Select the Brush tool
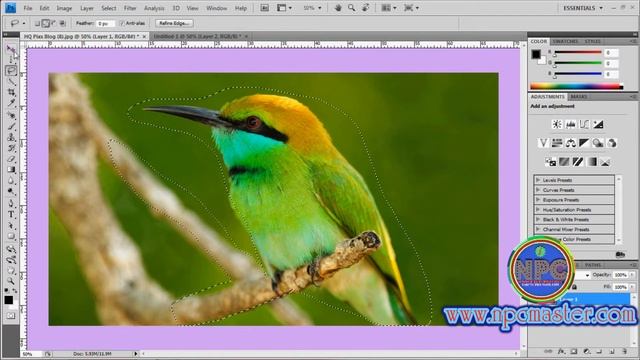 11,126
